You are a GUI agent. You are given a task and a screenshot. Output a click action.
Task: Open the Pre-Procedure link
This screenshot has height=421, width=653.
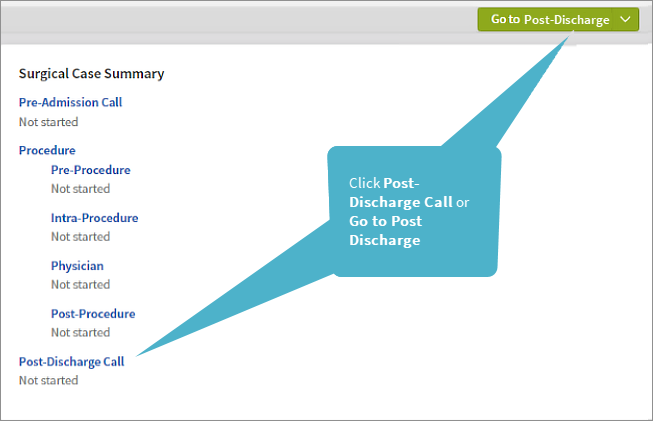[x=90, y=170]
